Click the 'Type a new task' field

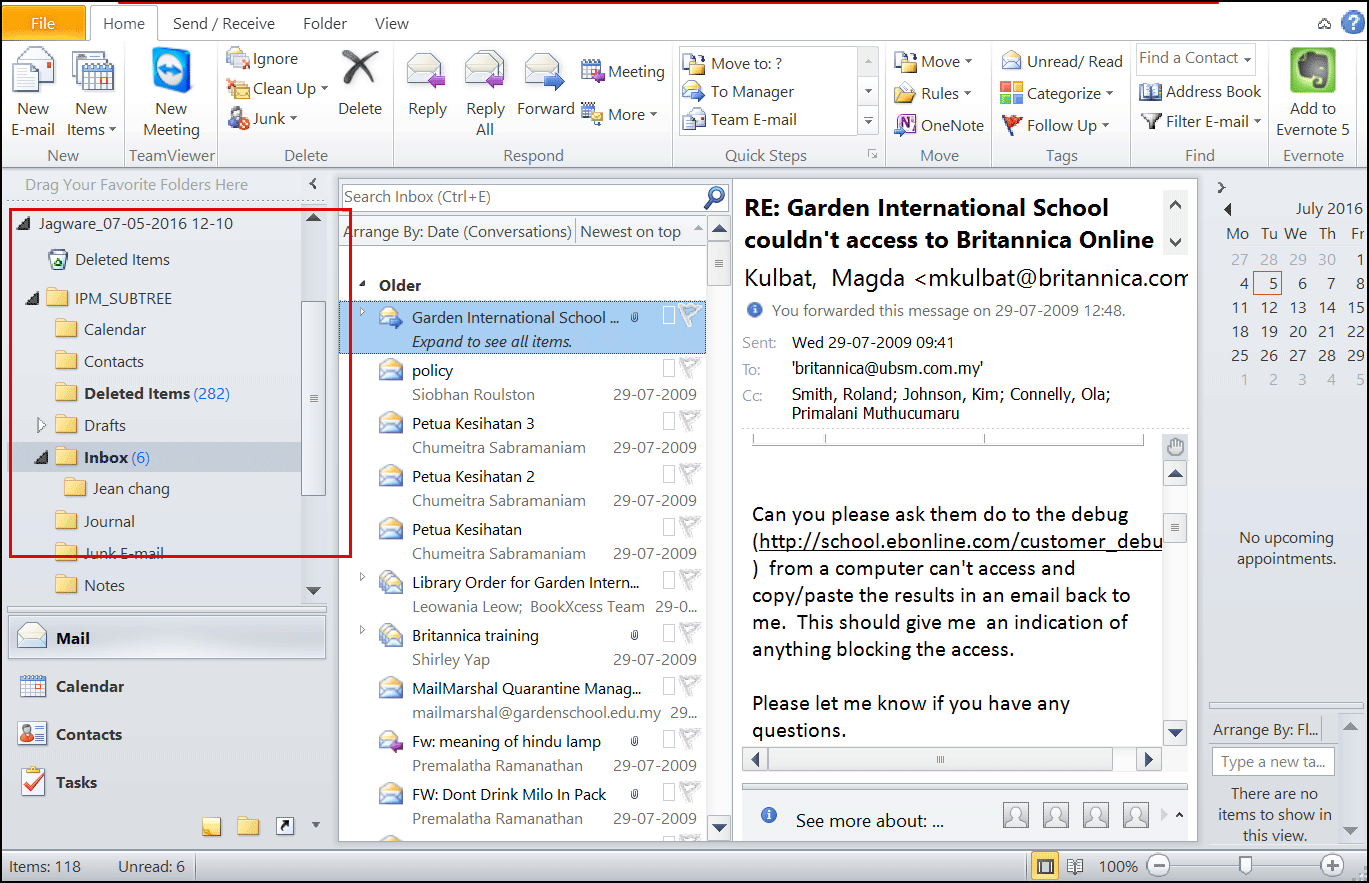[x=1273, y=762]
